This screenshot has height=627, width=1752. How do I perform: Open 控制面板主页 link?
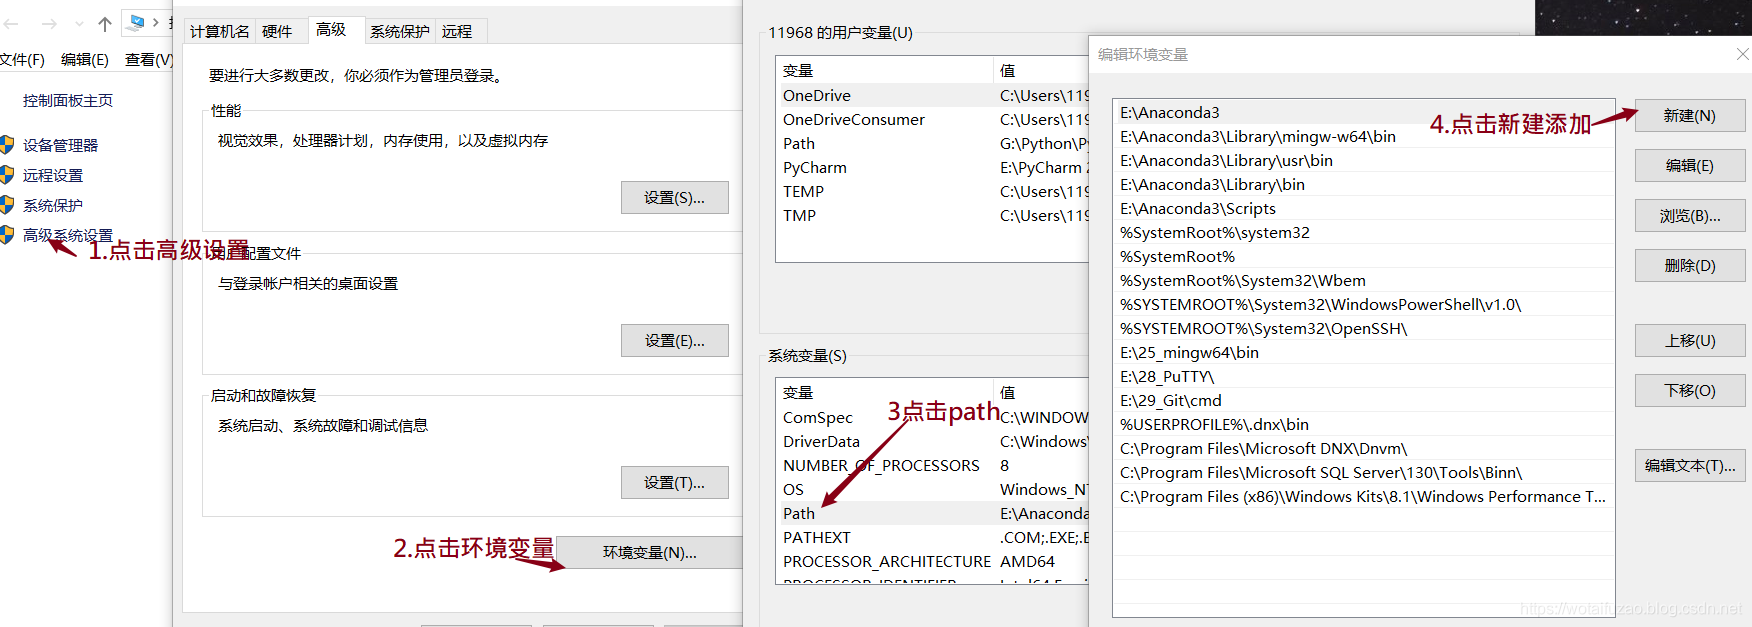coord(68,100)
